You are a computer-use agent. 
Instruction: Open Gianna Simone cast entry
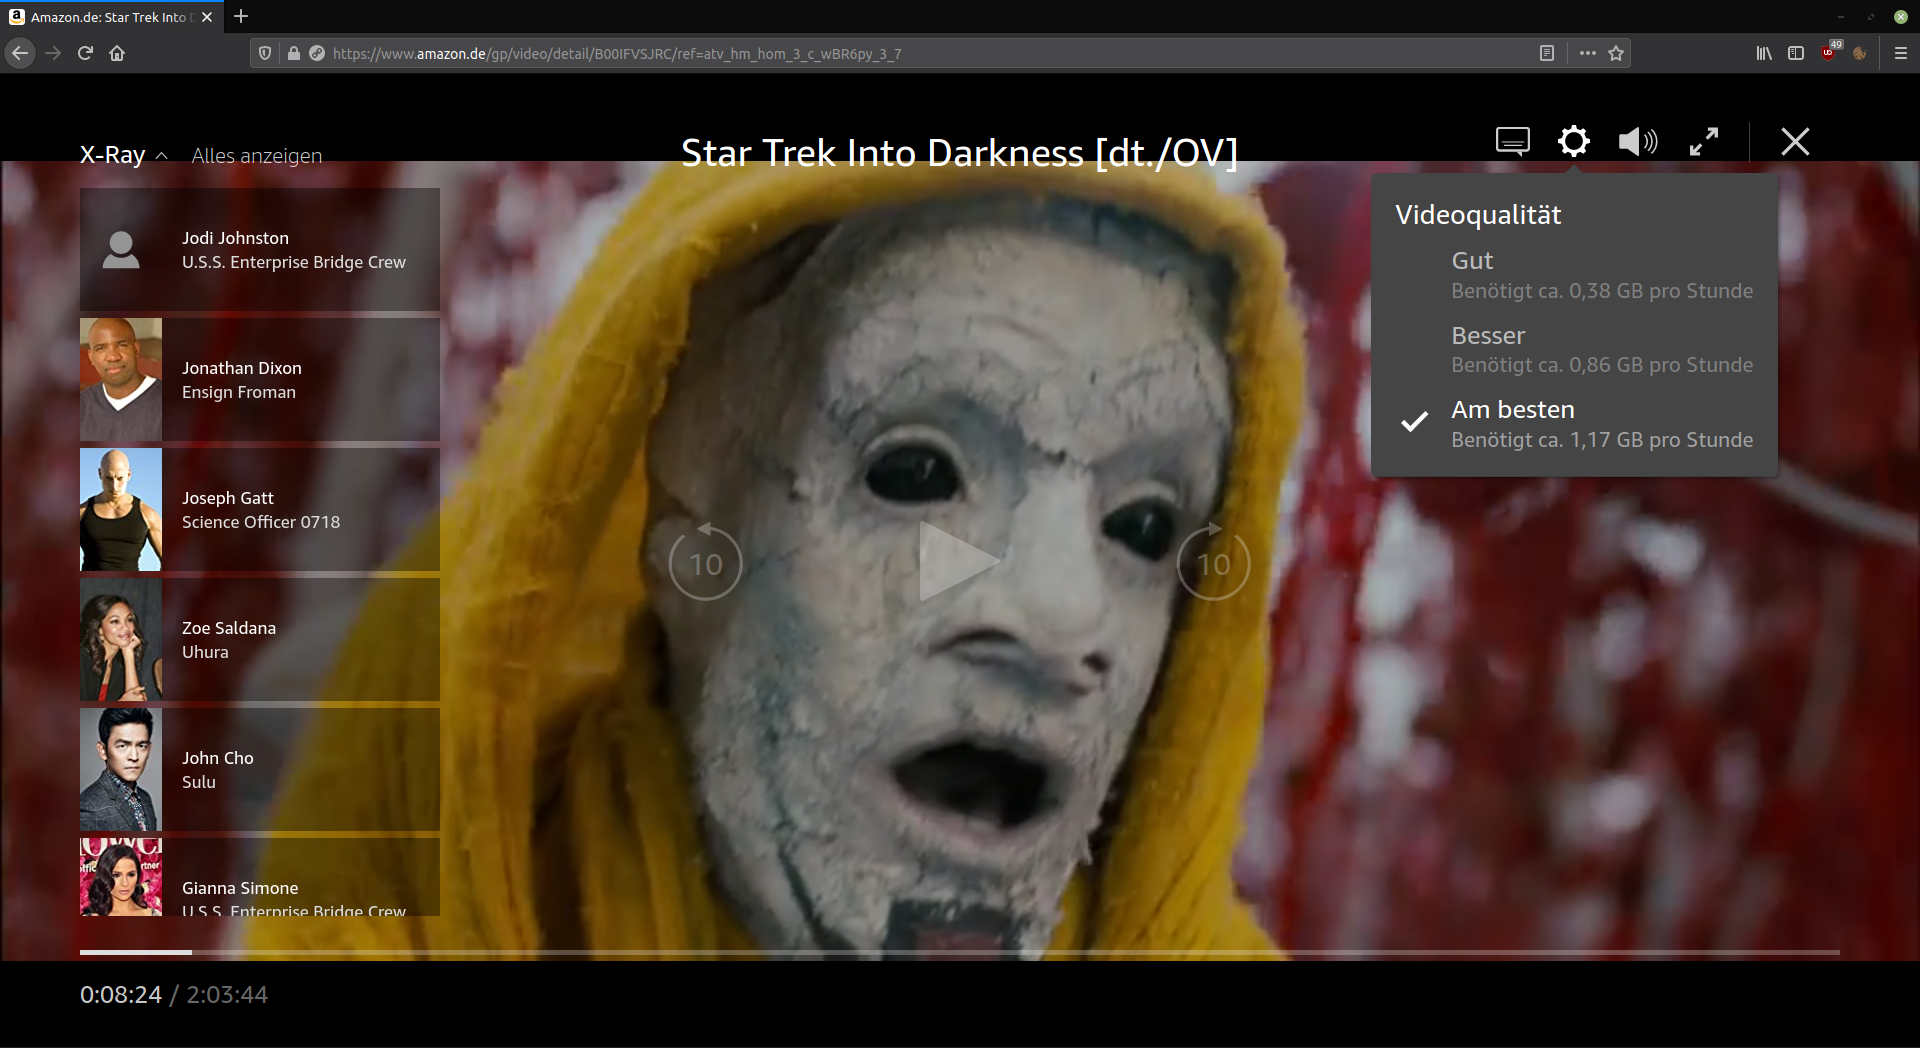260,877
